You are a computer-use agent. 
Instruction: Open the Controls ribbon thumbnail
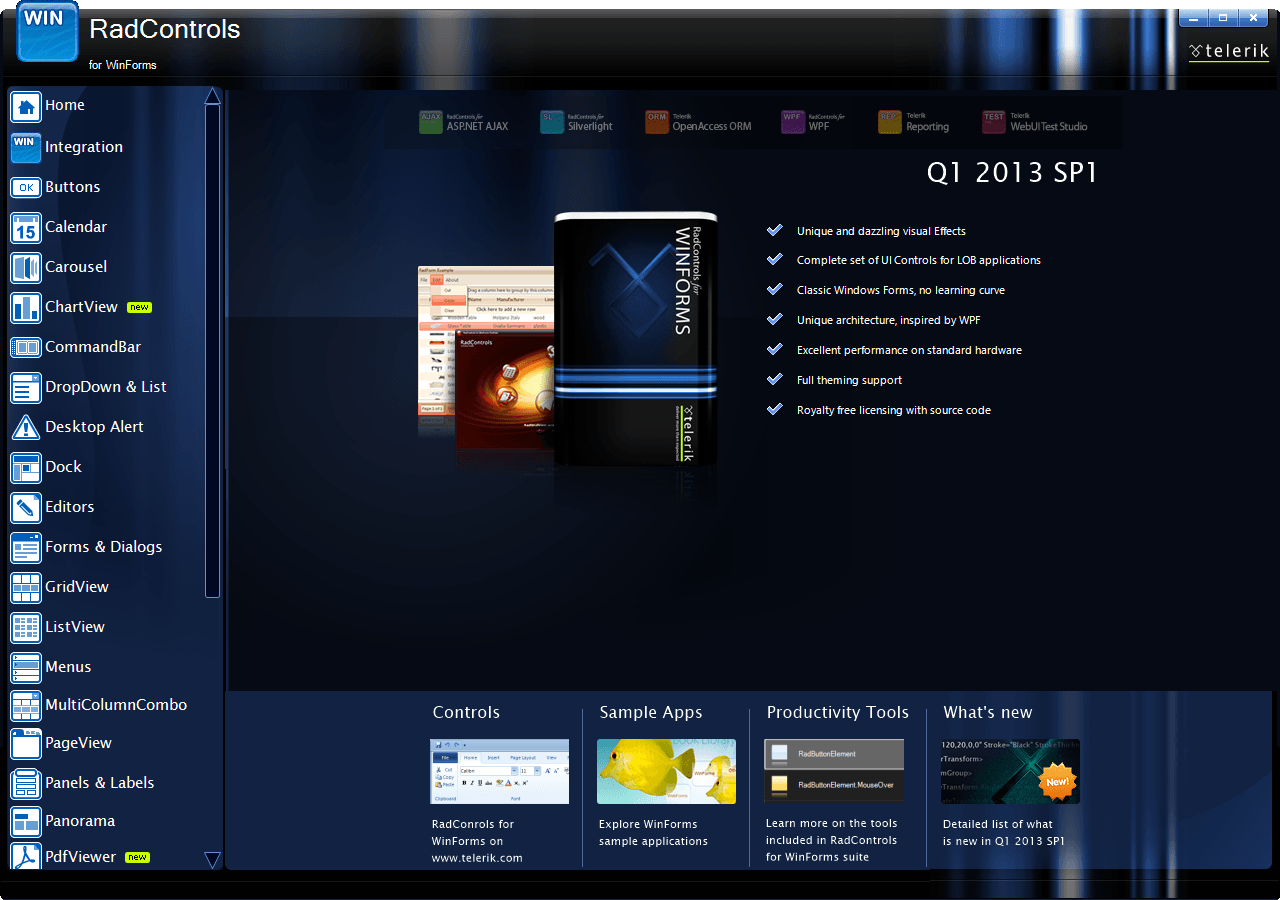[500, 772]
